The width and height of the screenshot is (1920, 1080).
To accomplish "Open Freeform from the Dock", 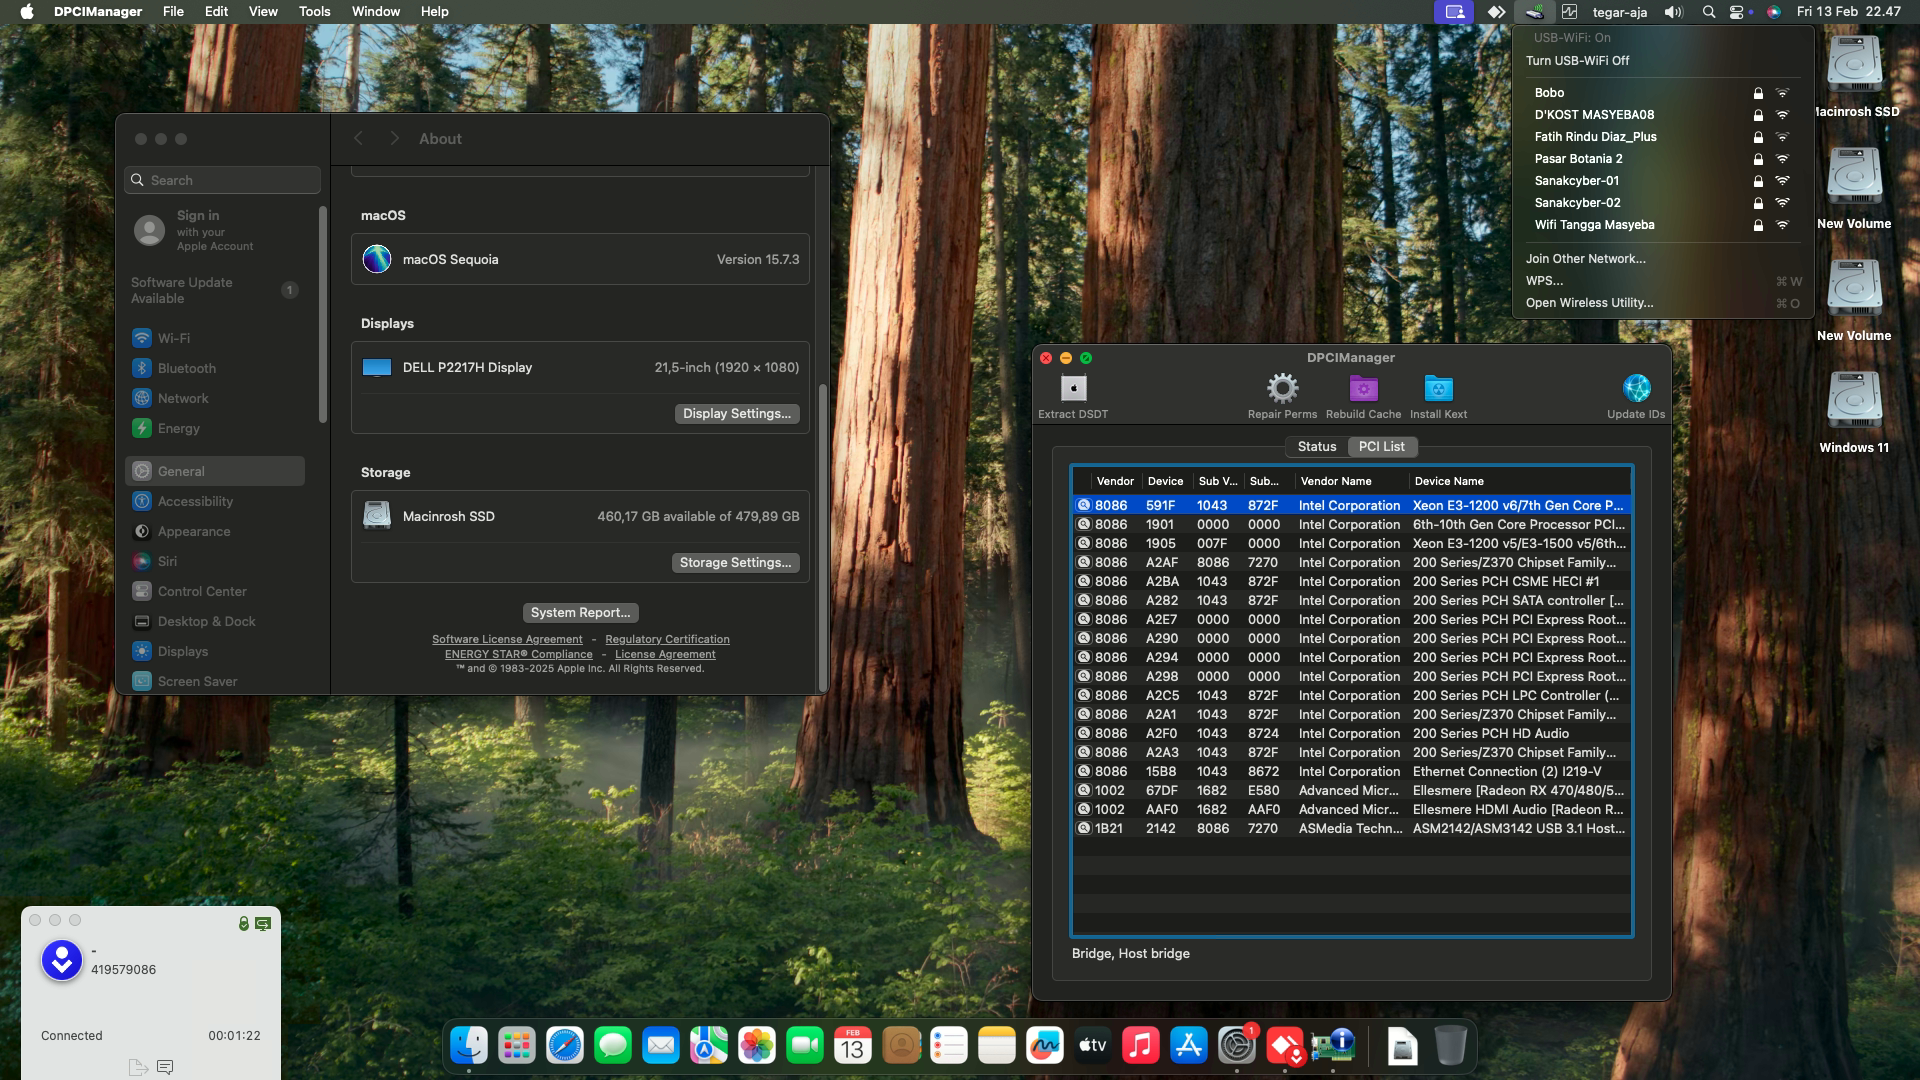I will (x=1045, y=1046).
